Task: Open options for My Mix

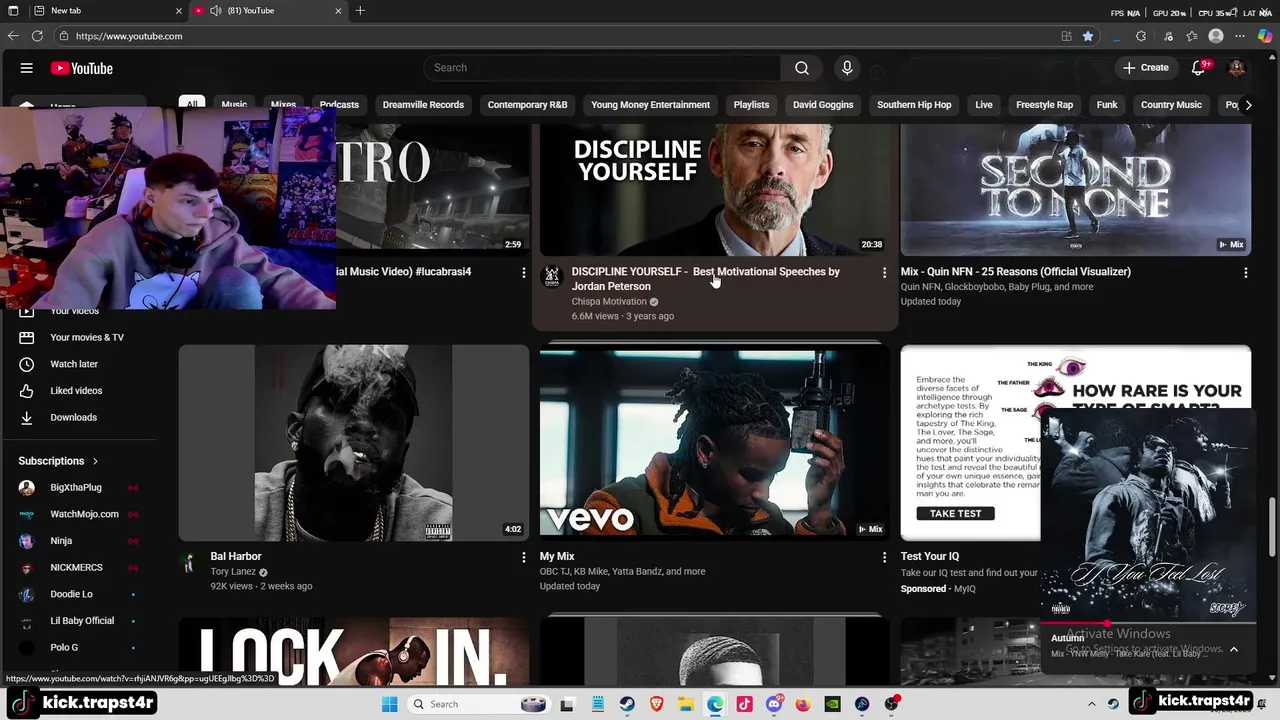Action: click(884, 557)
